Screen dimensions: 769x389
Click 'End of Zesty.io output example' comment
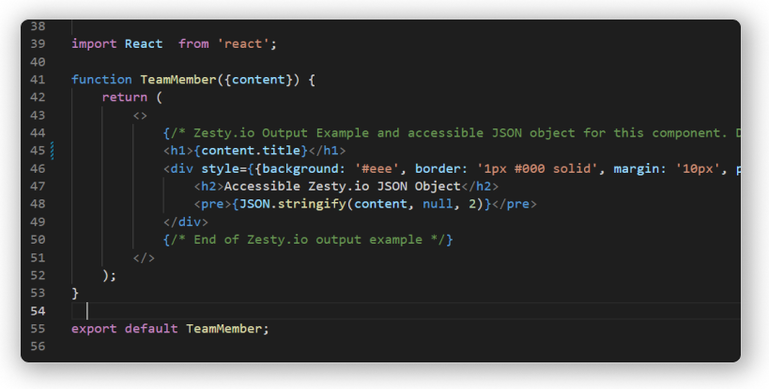[x=308, y=240]
